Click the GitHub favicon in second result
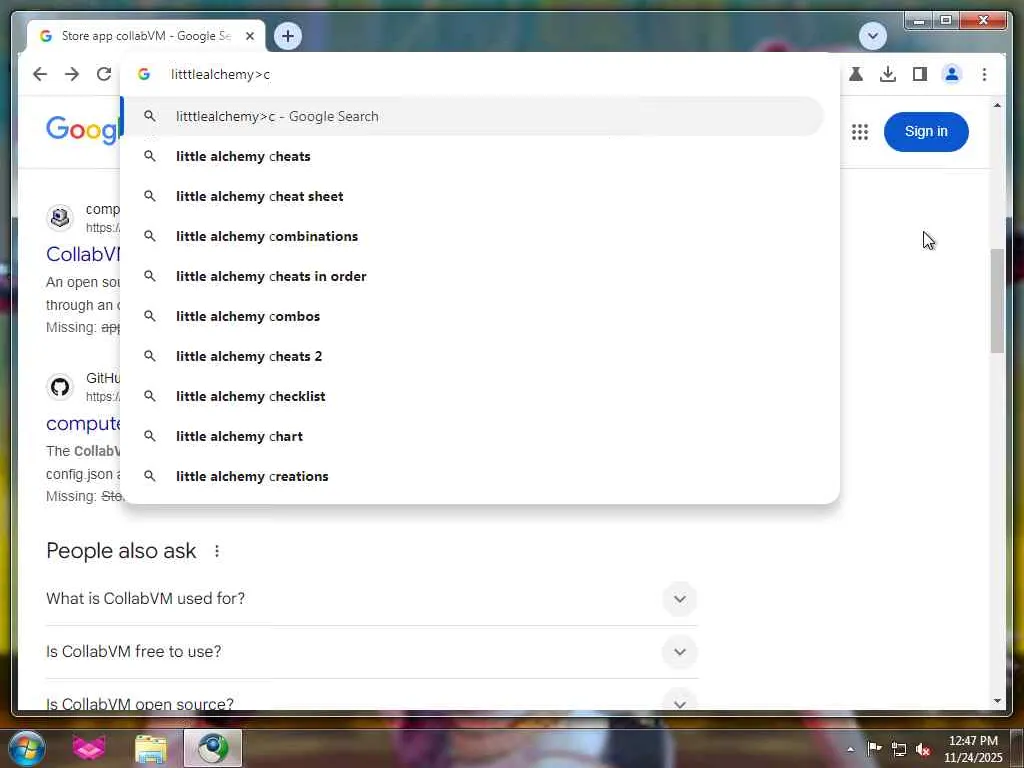The width and height of the screenshot is (1024, 768). pos(60,387)
